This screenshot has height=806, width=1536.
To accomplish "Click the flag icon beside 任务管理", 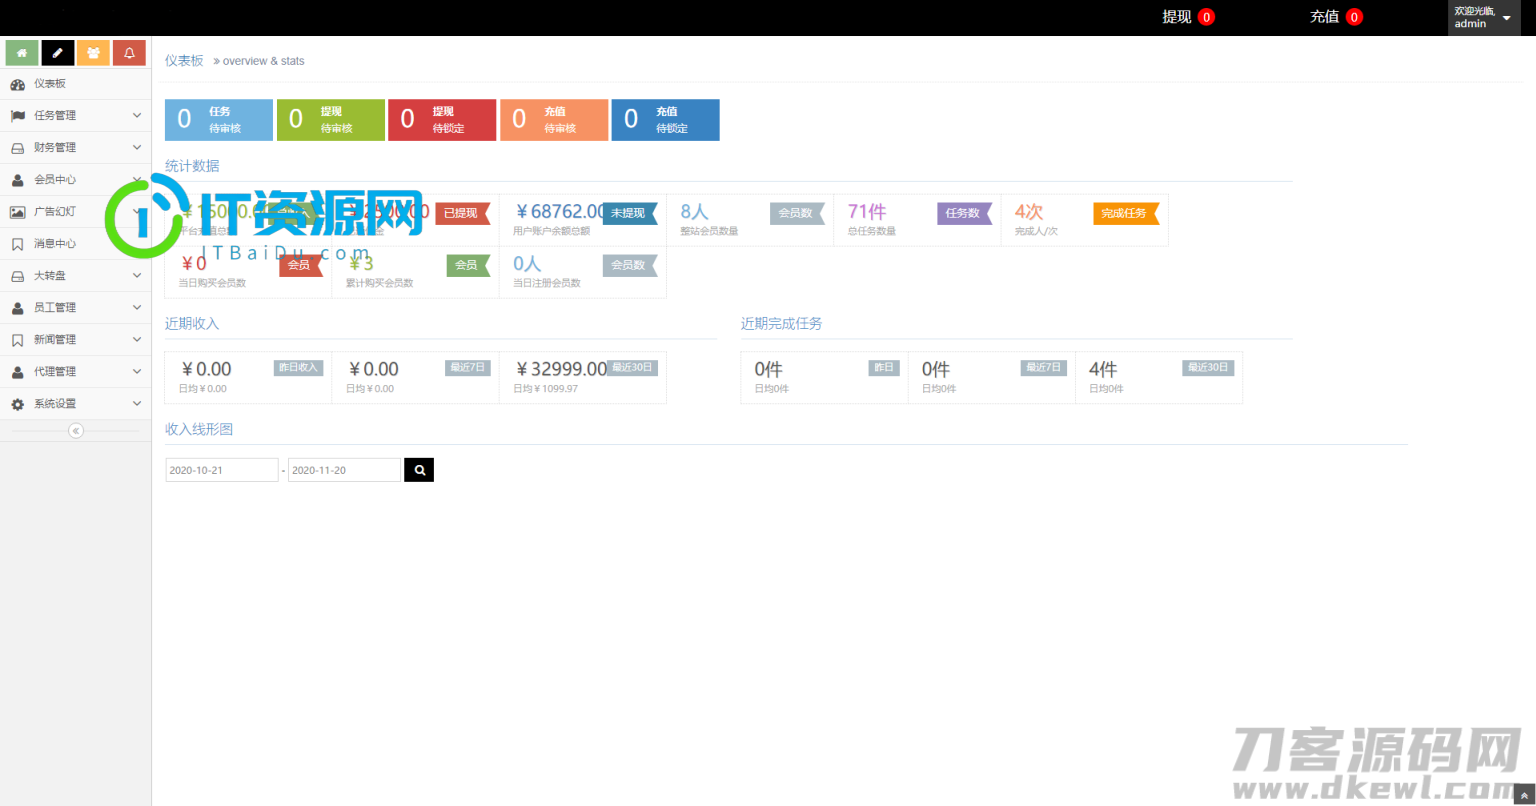I will pos(17,116).
